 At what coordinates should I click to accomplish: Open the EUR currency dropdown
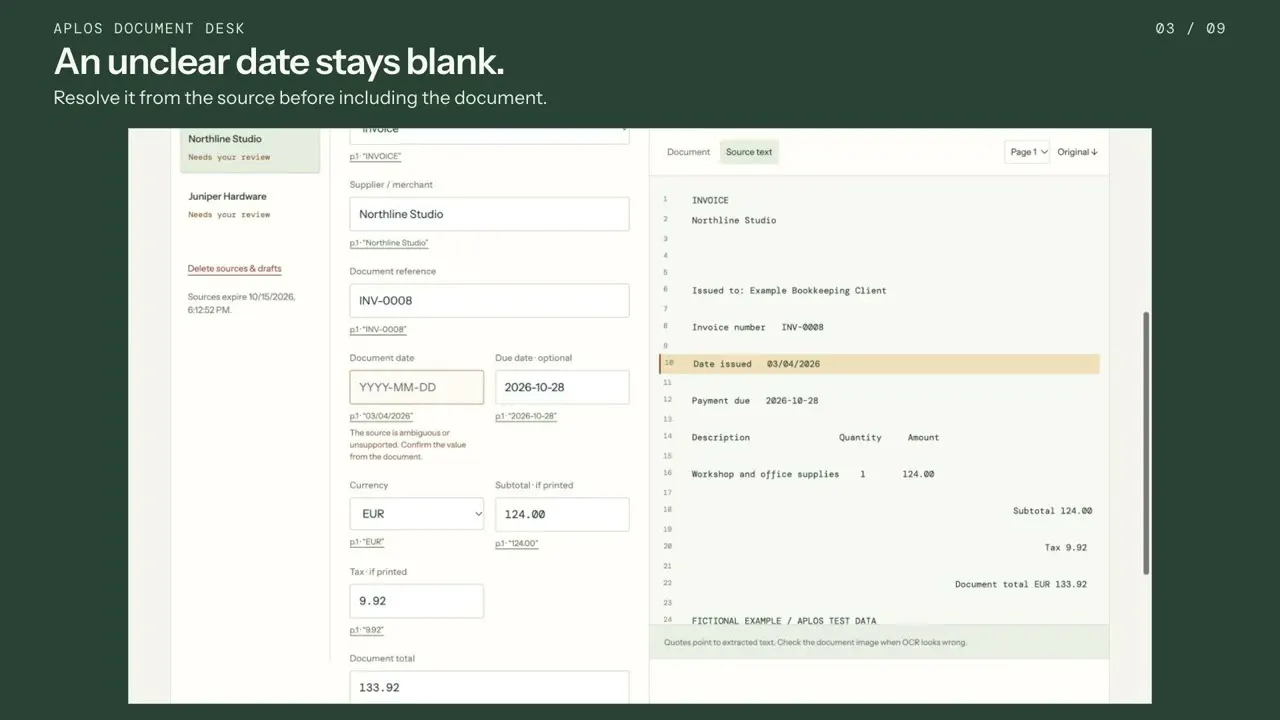(x=416, y=514)
